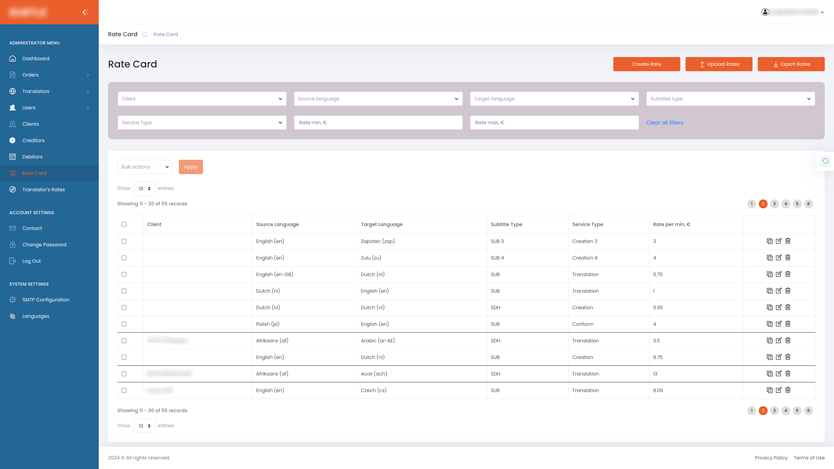
Task: Click the Create Rate button
Action: (x=646, y=64)
